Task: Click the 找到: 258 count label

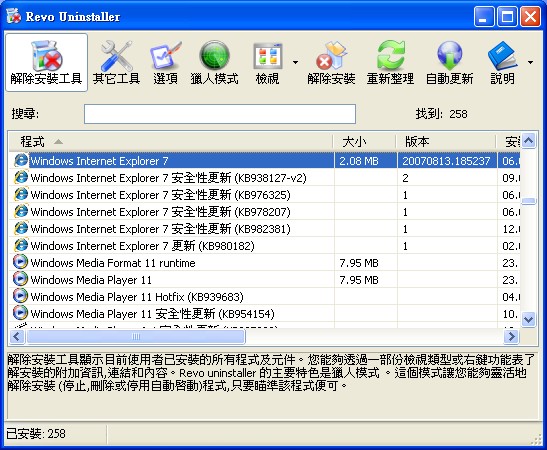Action: click(x=441, y=114)
